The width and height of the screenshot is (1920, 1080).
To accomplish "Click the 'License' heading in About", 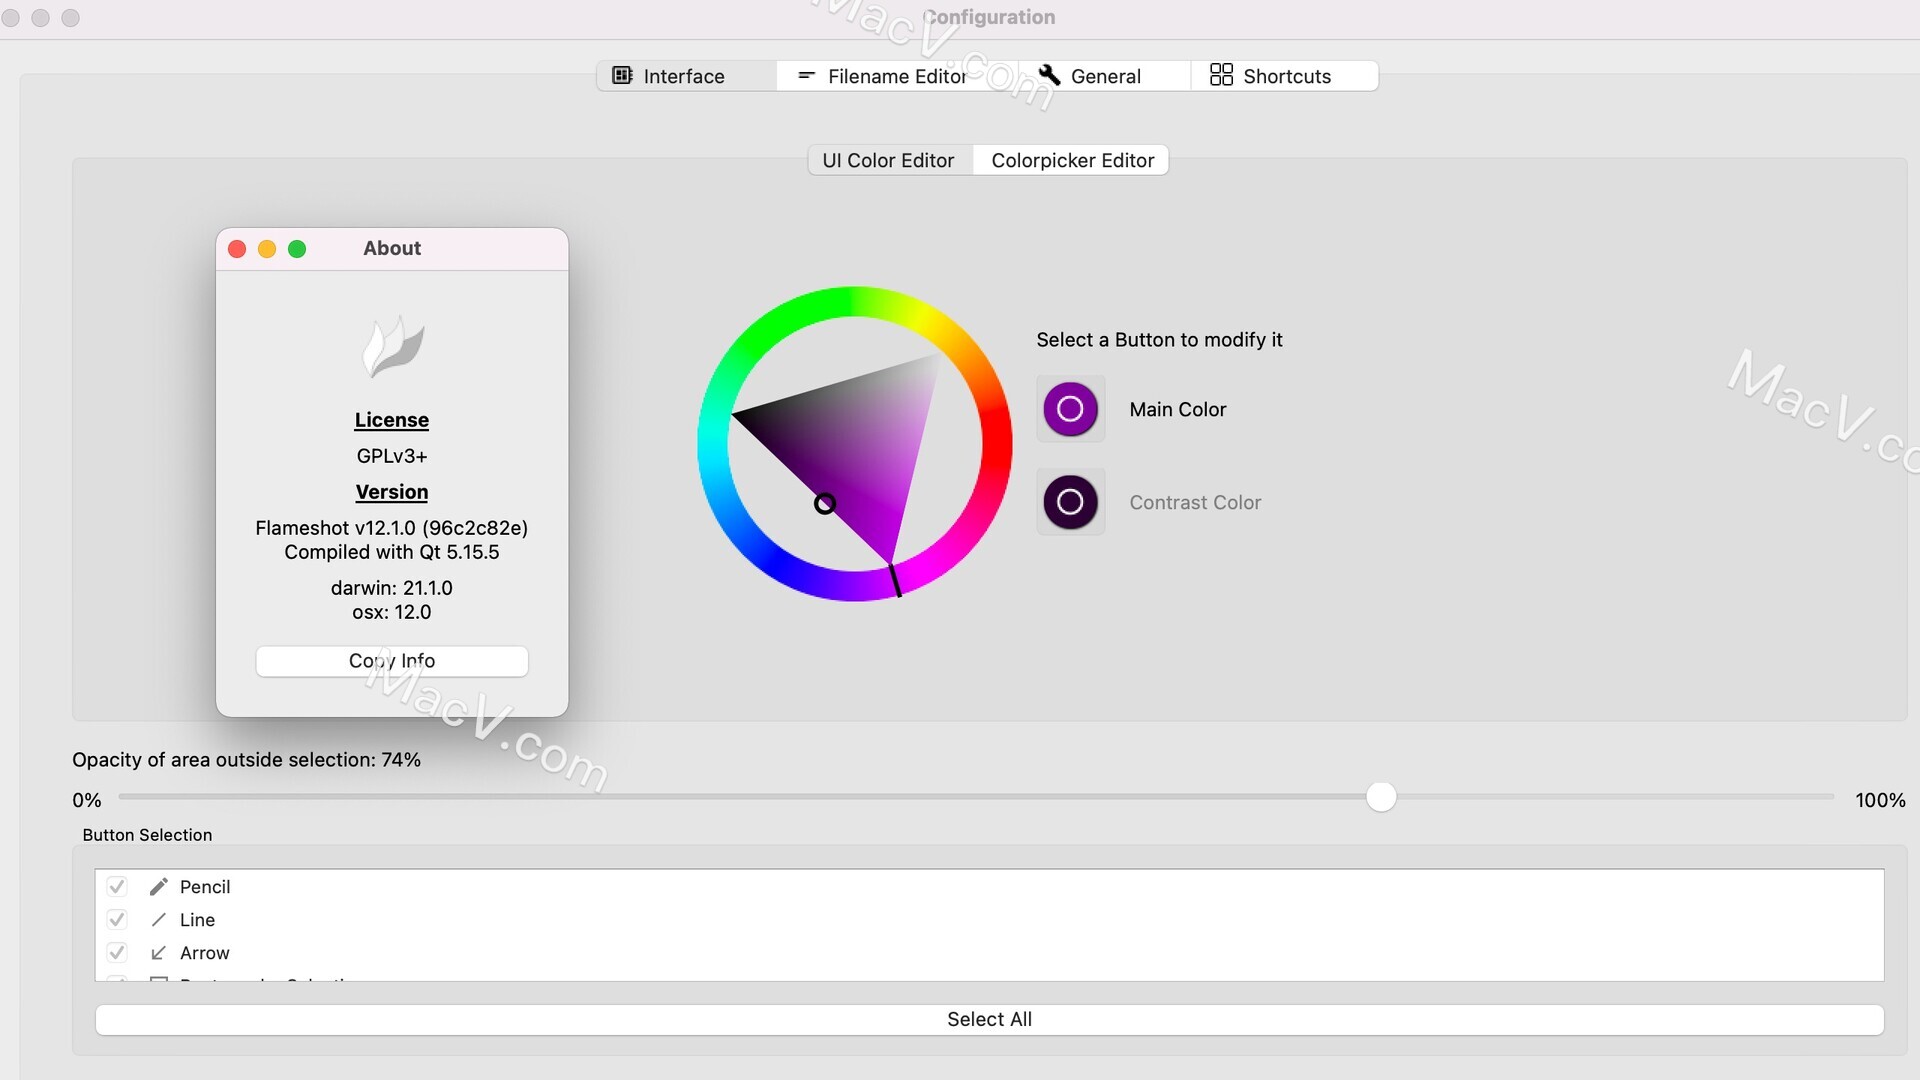I will point(392,420).
